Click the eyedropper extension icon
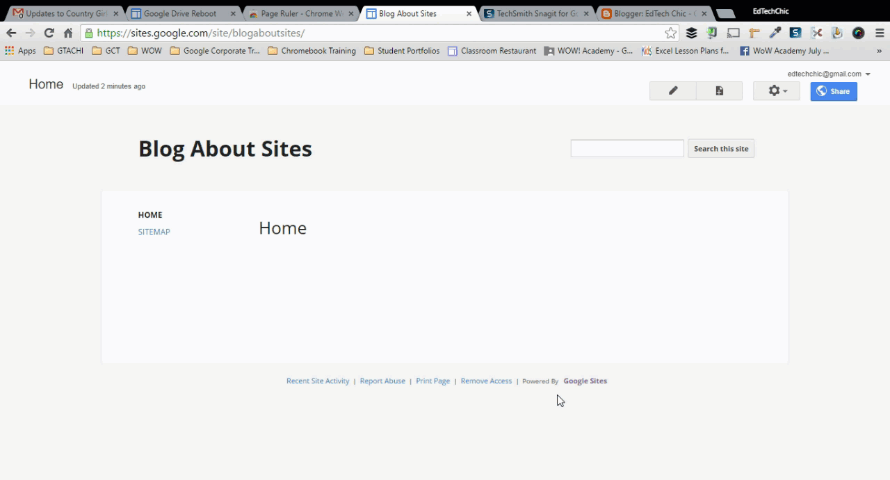 tap(775, 33)
